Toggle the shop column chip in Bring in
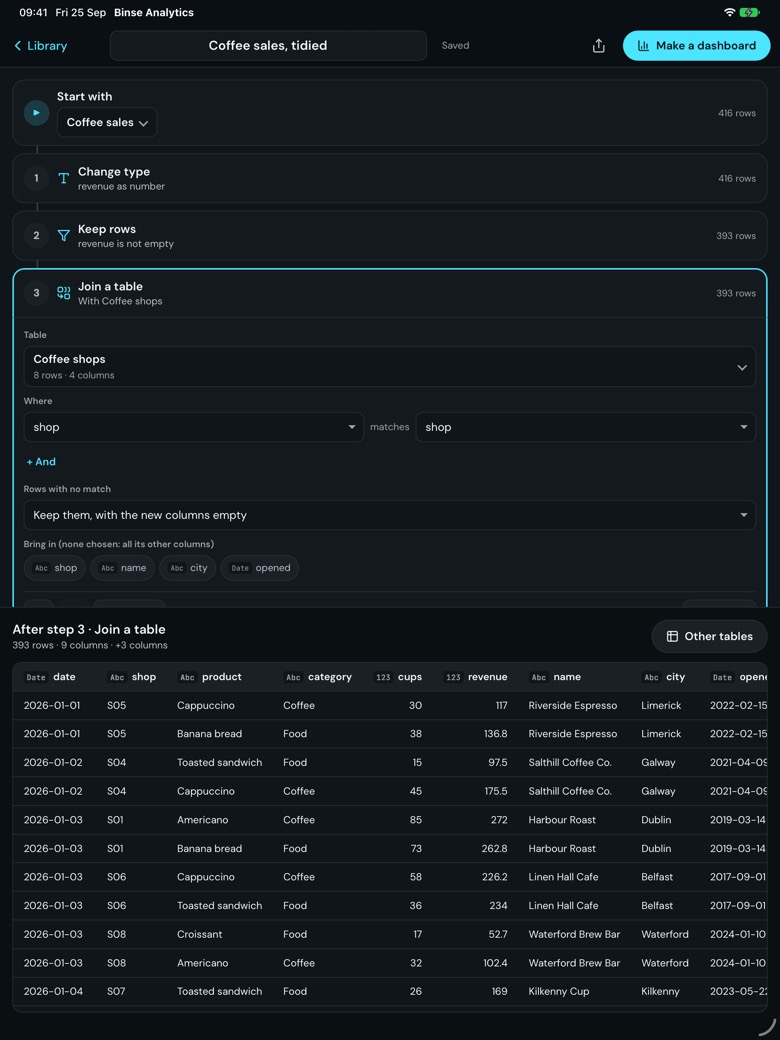Viewport: 780px width, 1040px height. pos(54,568)
